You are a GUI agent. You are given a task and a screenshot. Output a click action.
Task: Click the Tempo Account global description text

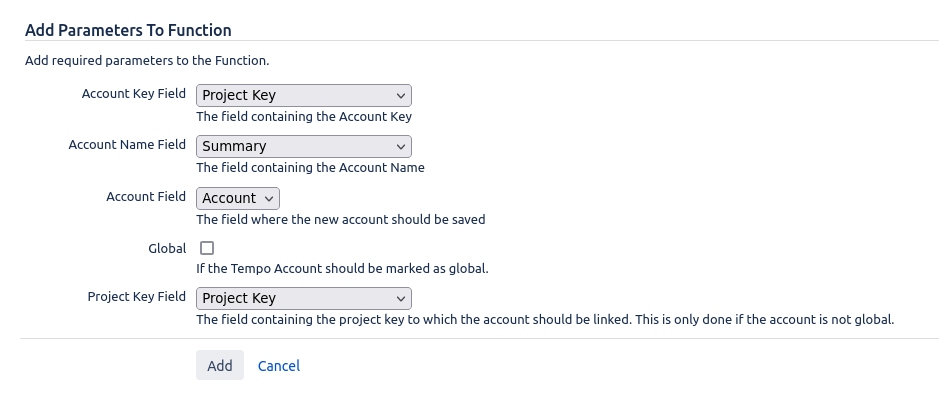343,269
